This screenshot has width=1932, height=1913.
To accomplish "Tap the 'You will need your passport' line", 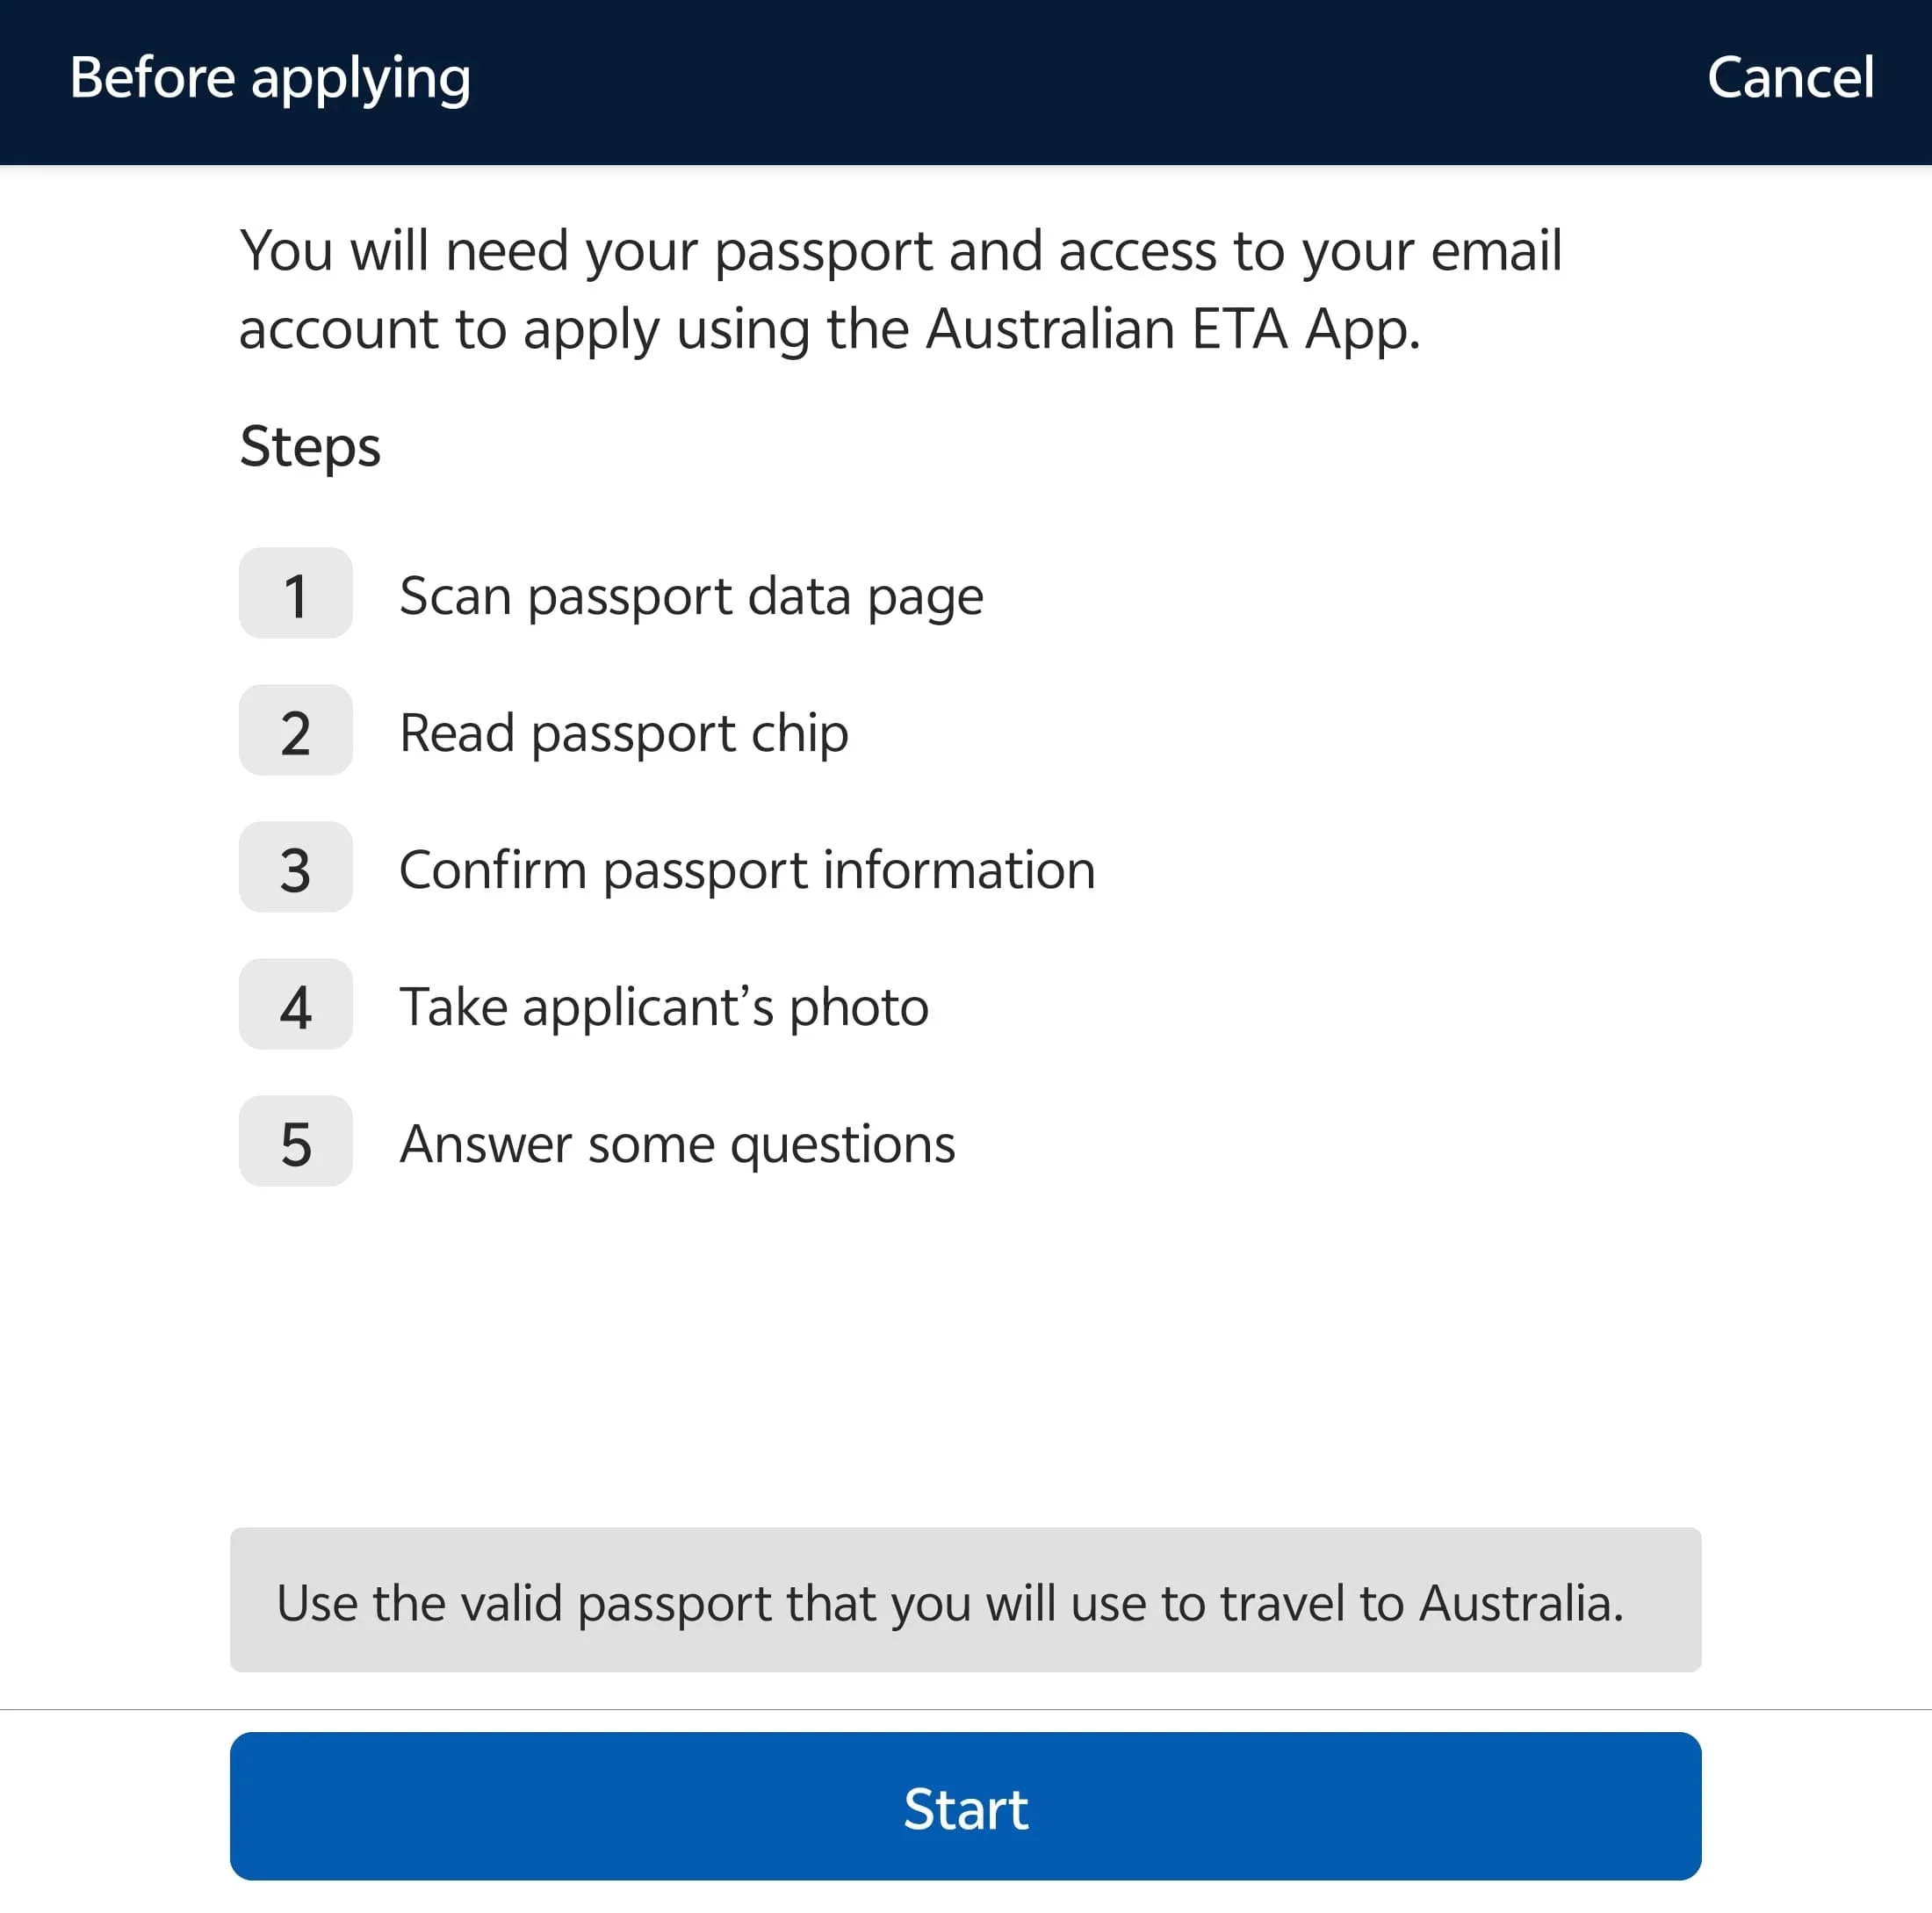I will (x=900, y=250).
